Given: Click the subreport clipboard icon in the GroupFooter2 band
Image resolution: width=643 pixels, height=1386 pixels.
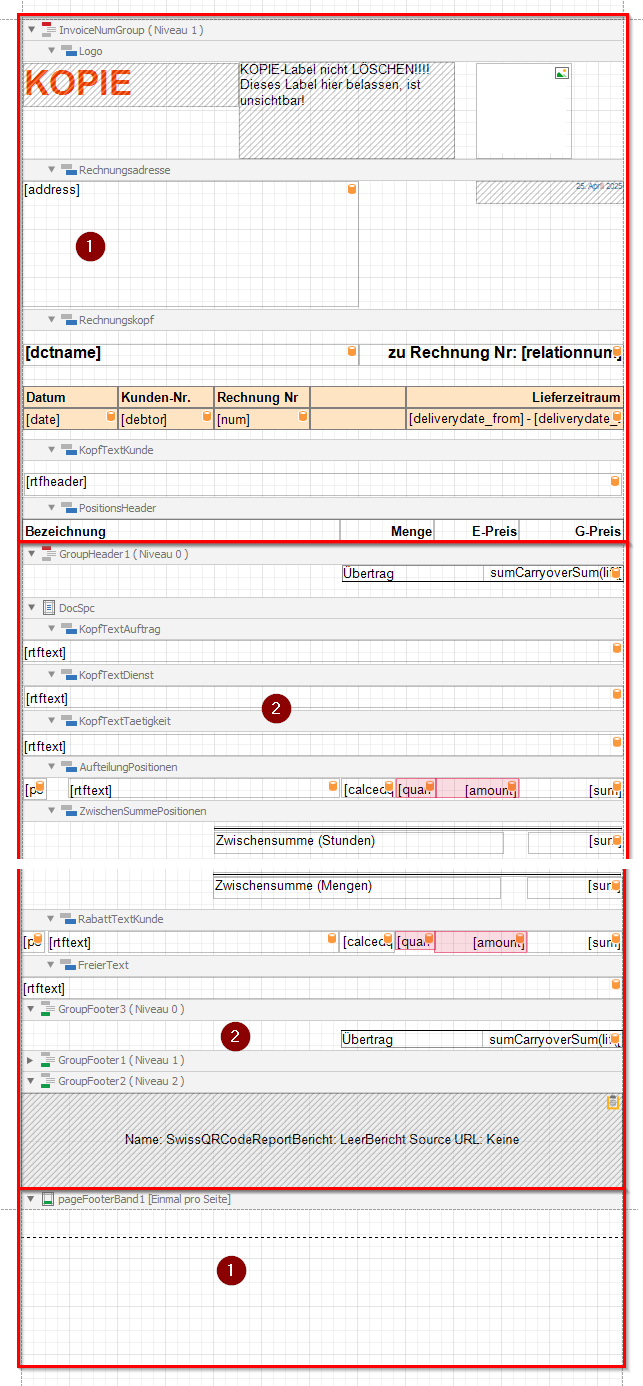Looking at the screenshot, I should pyautogui.click(x=613, y=1102).
